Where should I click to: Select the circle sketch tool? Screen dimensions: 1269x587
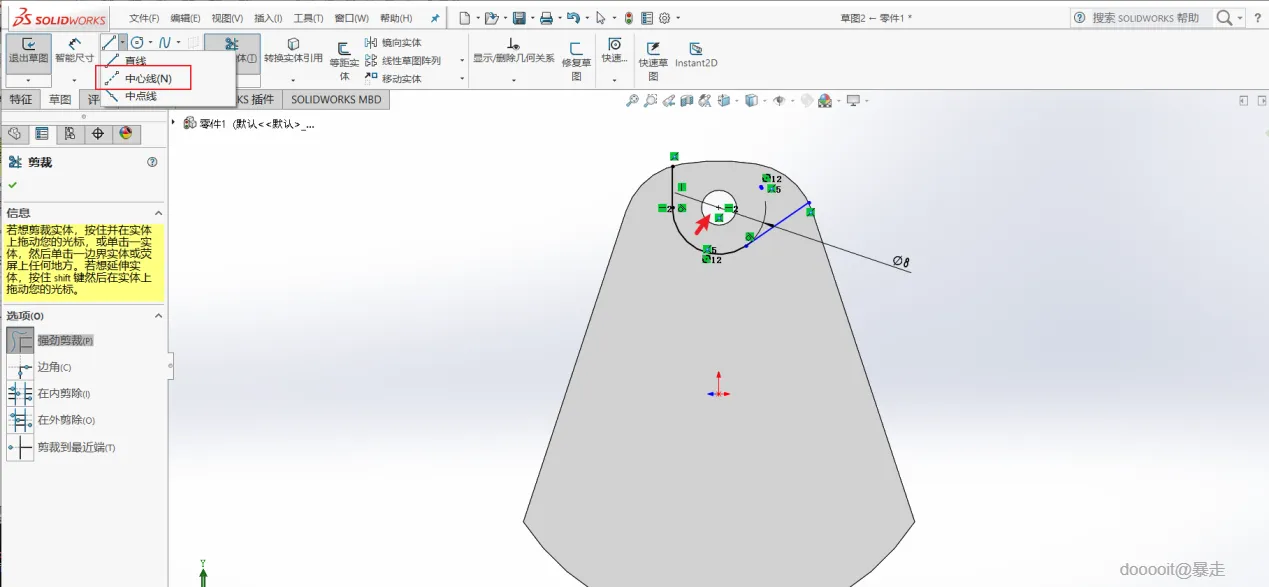138,43
